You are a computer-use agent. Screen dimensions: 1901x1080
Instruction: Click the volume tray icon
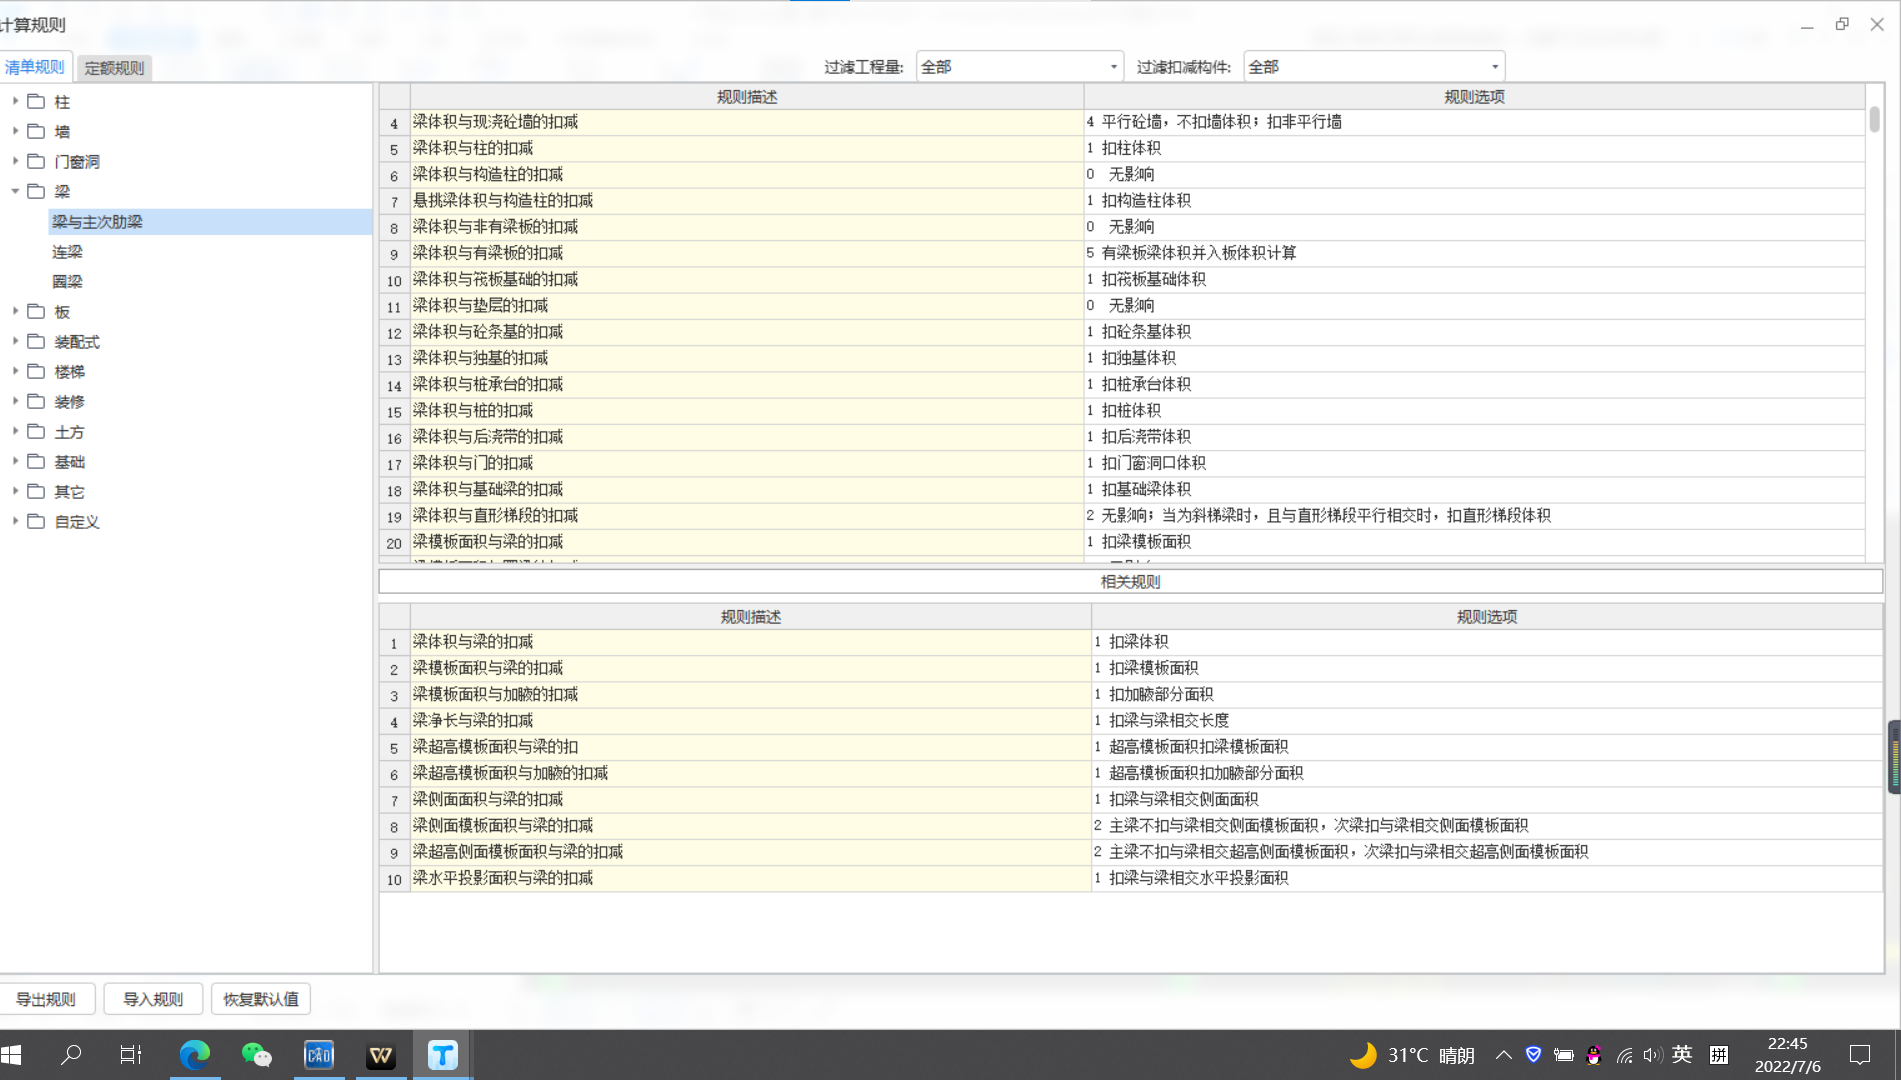pyautogui.click(x=1652, y=1055)
